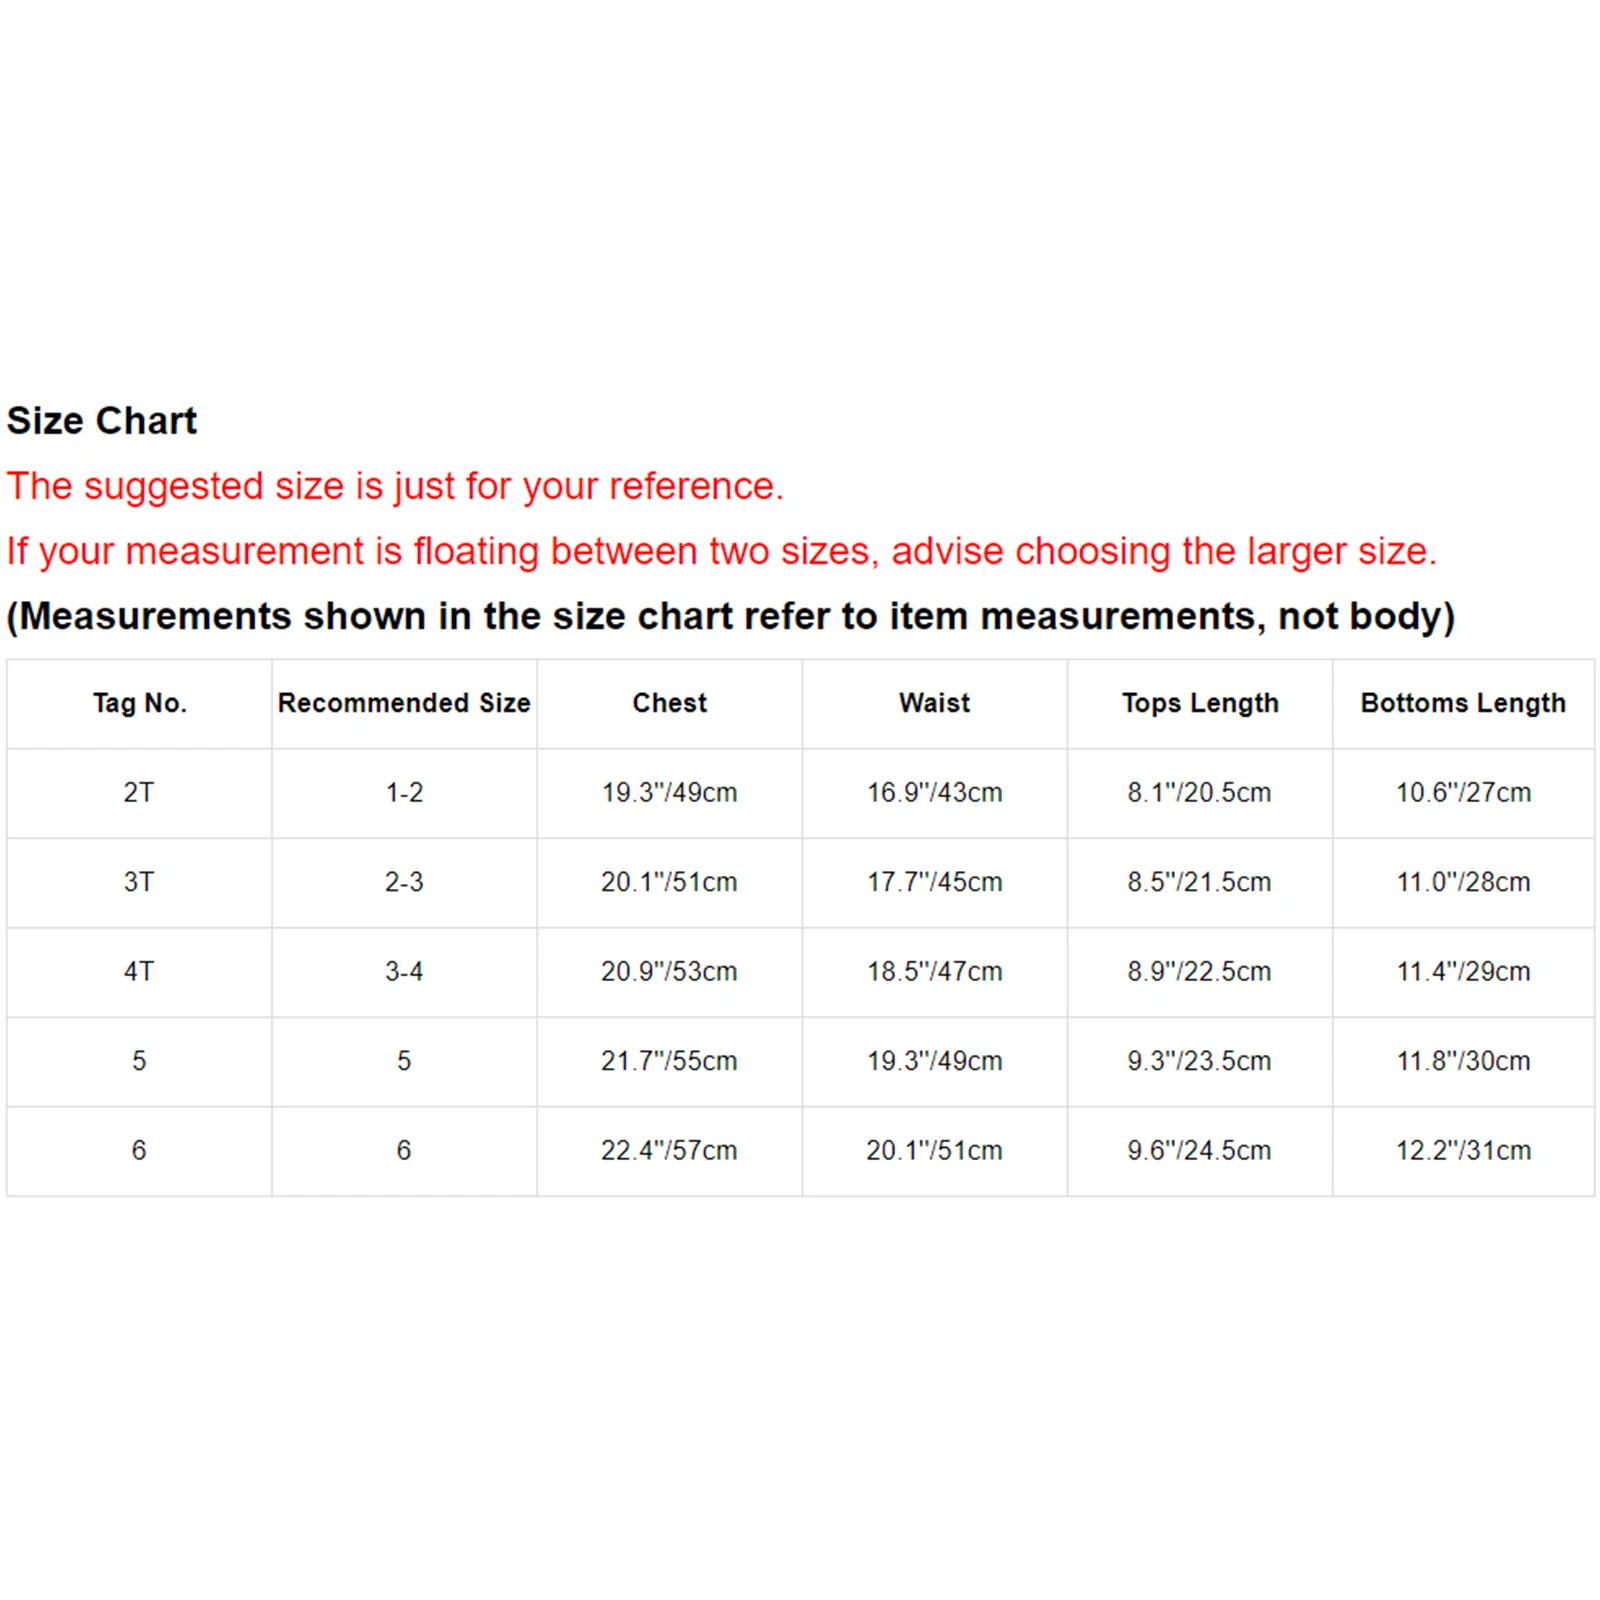1600x1600 pixels.
Task: Click the 3-4 recommended size cell
Action: click(x=404, y=971)
